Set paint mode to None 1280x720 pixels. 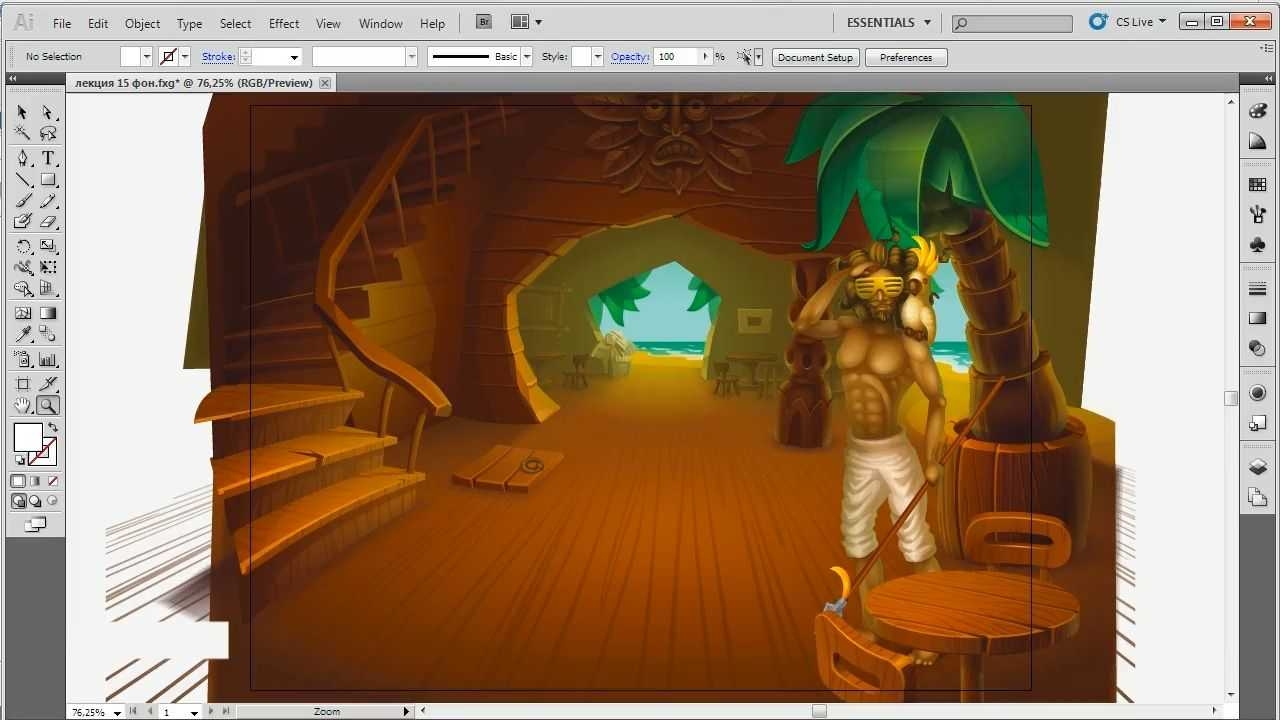coord(53,481)
